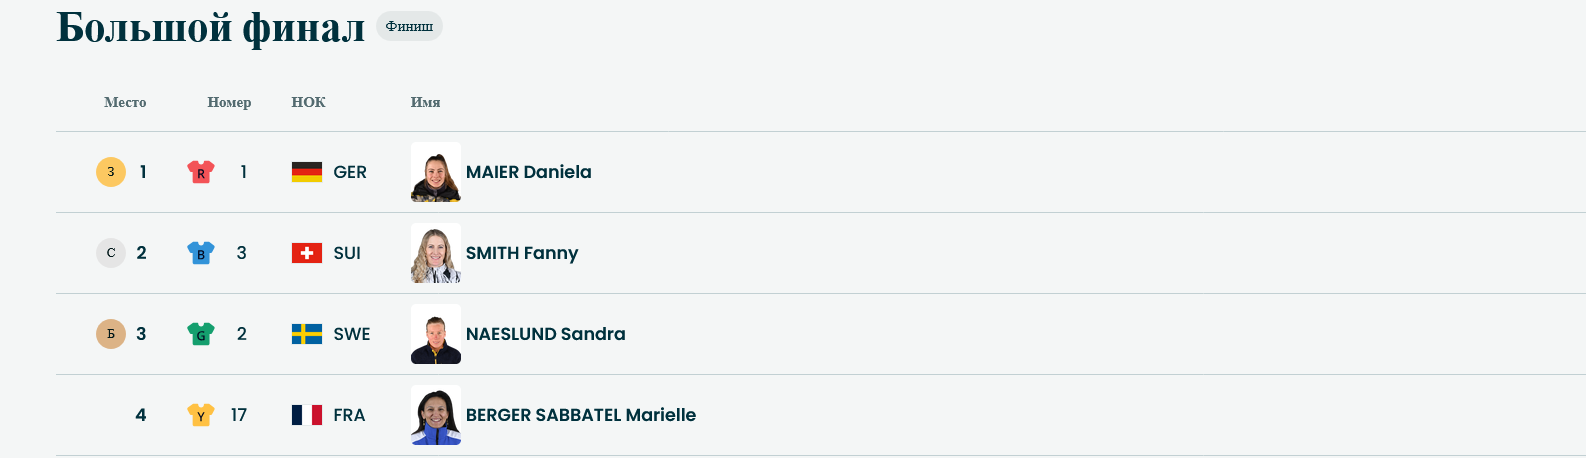The width and height of the screenshot is (1586, 458).
Task: Click the bronze medal badge
Action: click(x=111, y=334)
